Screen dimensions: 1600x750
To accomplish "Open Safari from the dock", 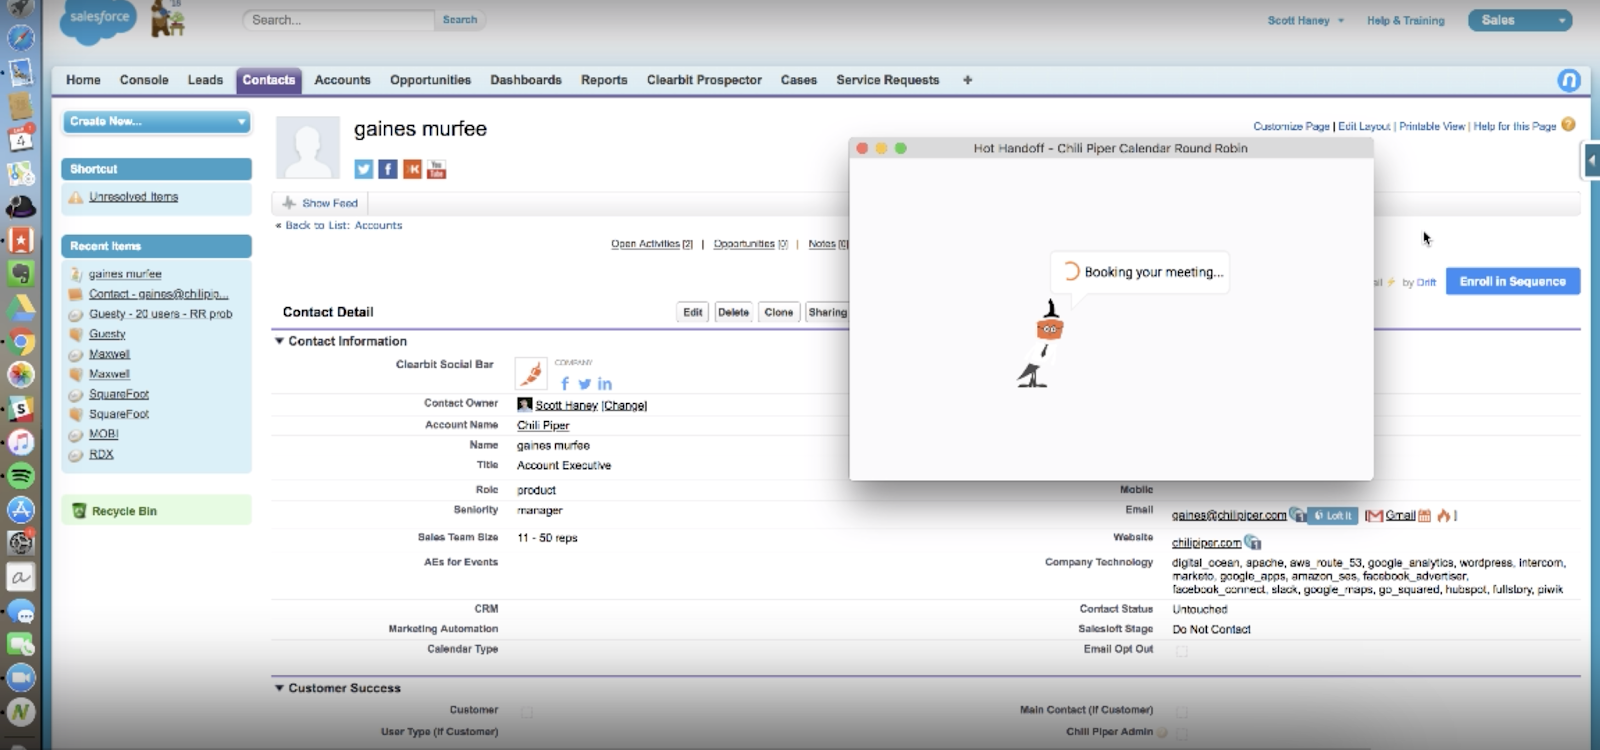I will coord(21,38).
